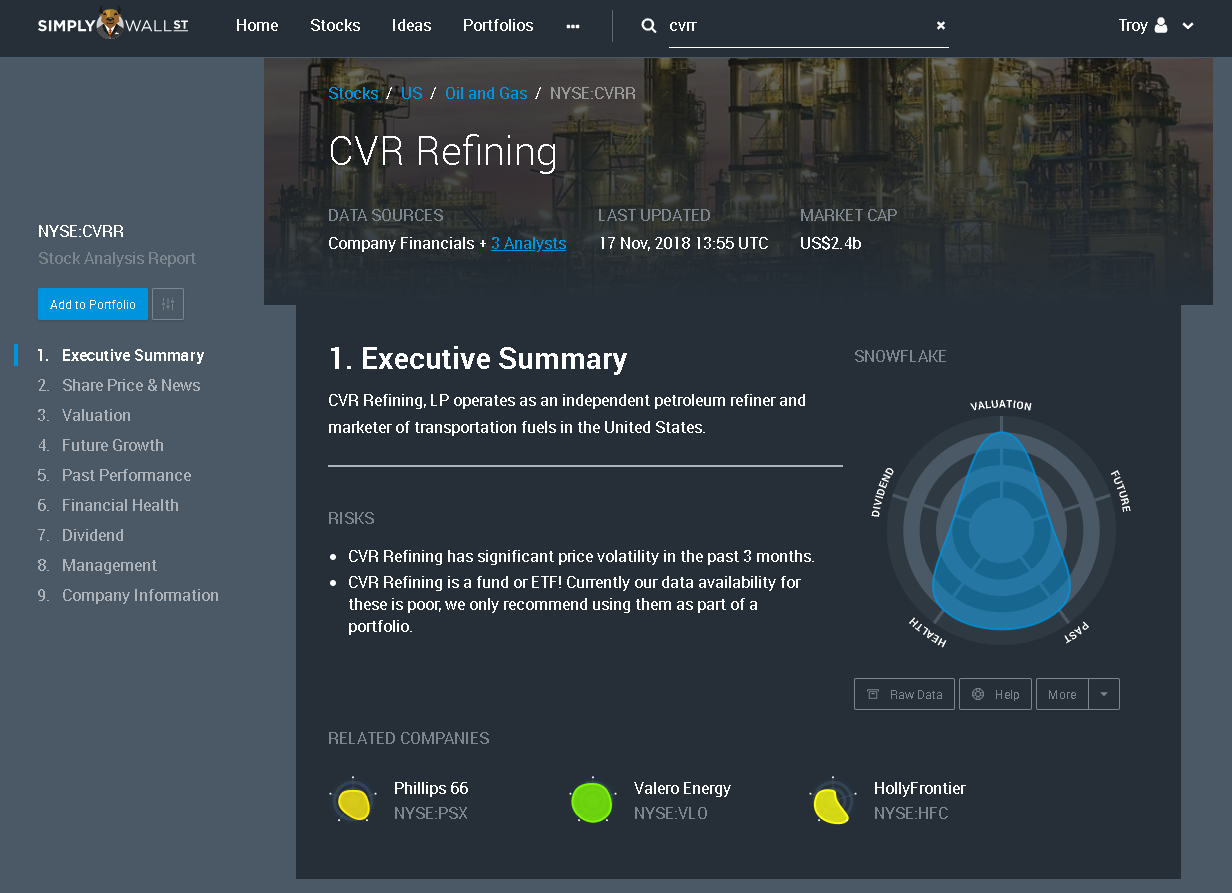Click the NYSE:CVRR sidebar heading
The width and height of the screenshot is (1232, 893).
pos(81,231)
